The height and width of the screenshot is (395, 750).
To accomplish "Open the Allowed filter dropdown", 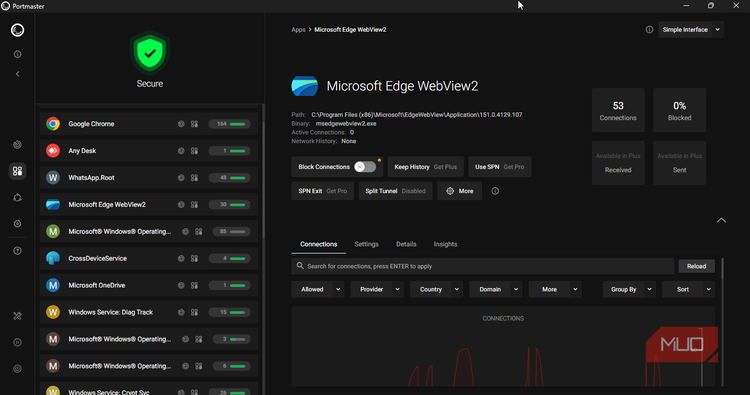I will pos(318,289).
